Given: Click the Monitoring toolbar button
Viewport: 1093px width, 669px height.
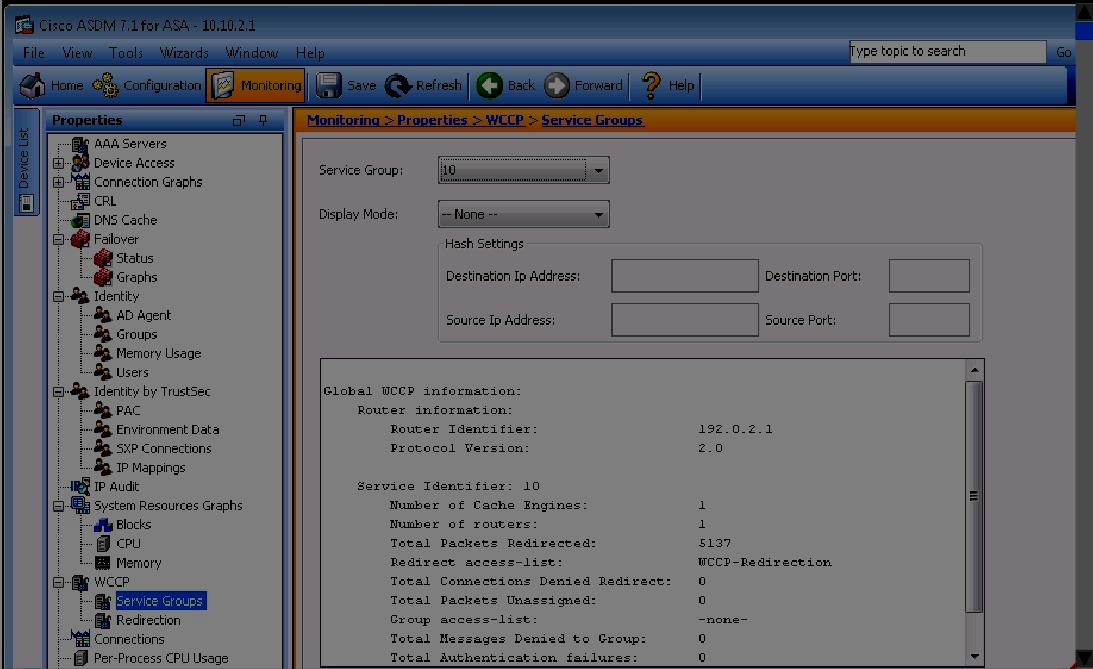Looking at the screenshot, I should [x=256, y=85].
